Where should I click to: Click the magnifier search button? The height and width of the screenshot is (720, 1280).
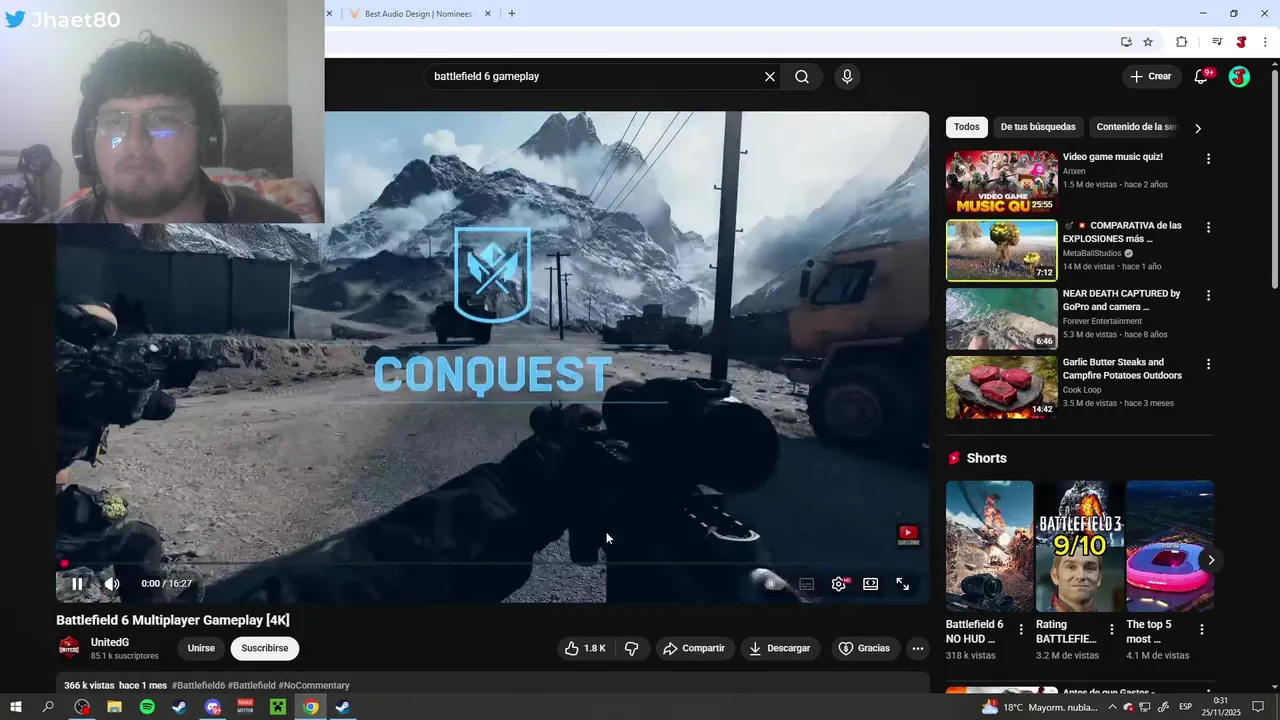802,76
